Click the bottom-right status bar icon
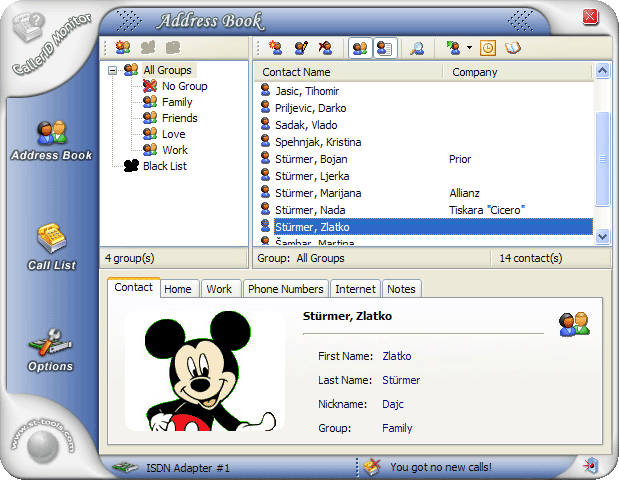 [591, 466]
